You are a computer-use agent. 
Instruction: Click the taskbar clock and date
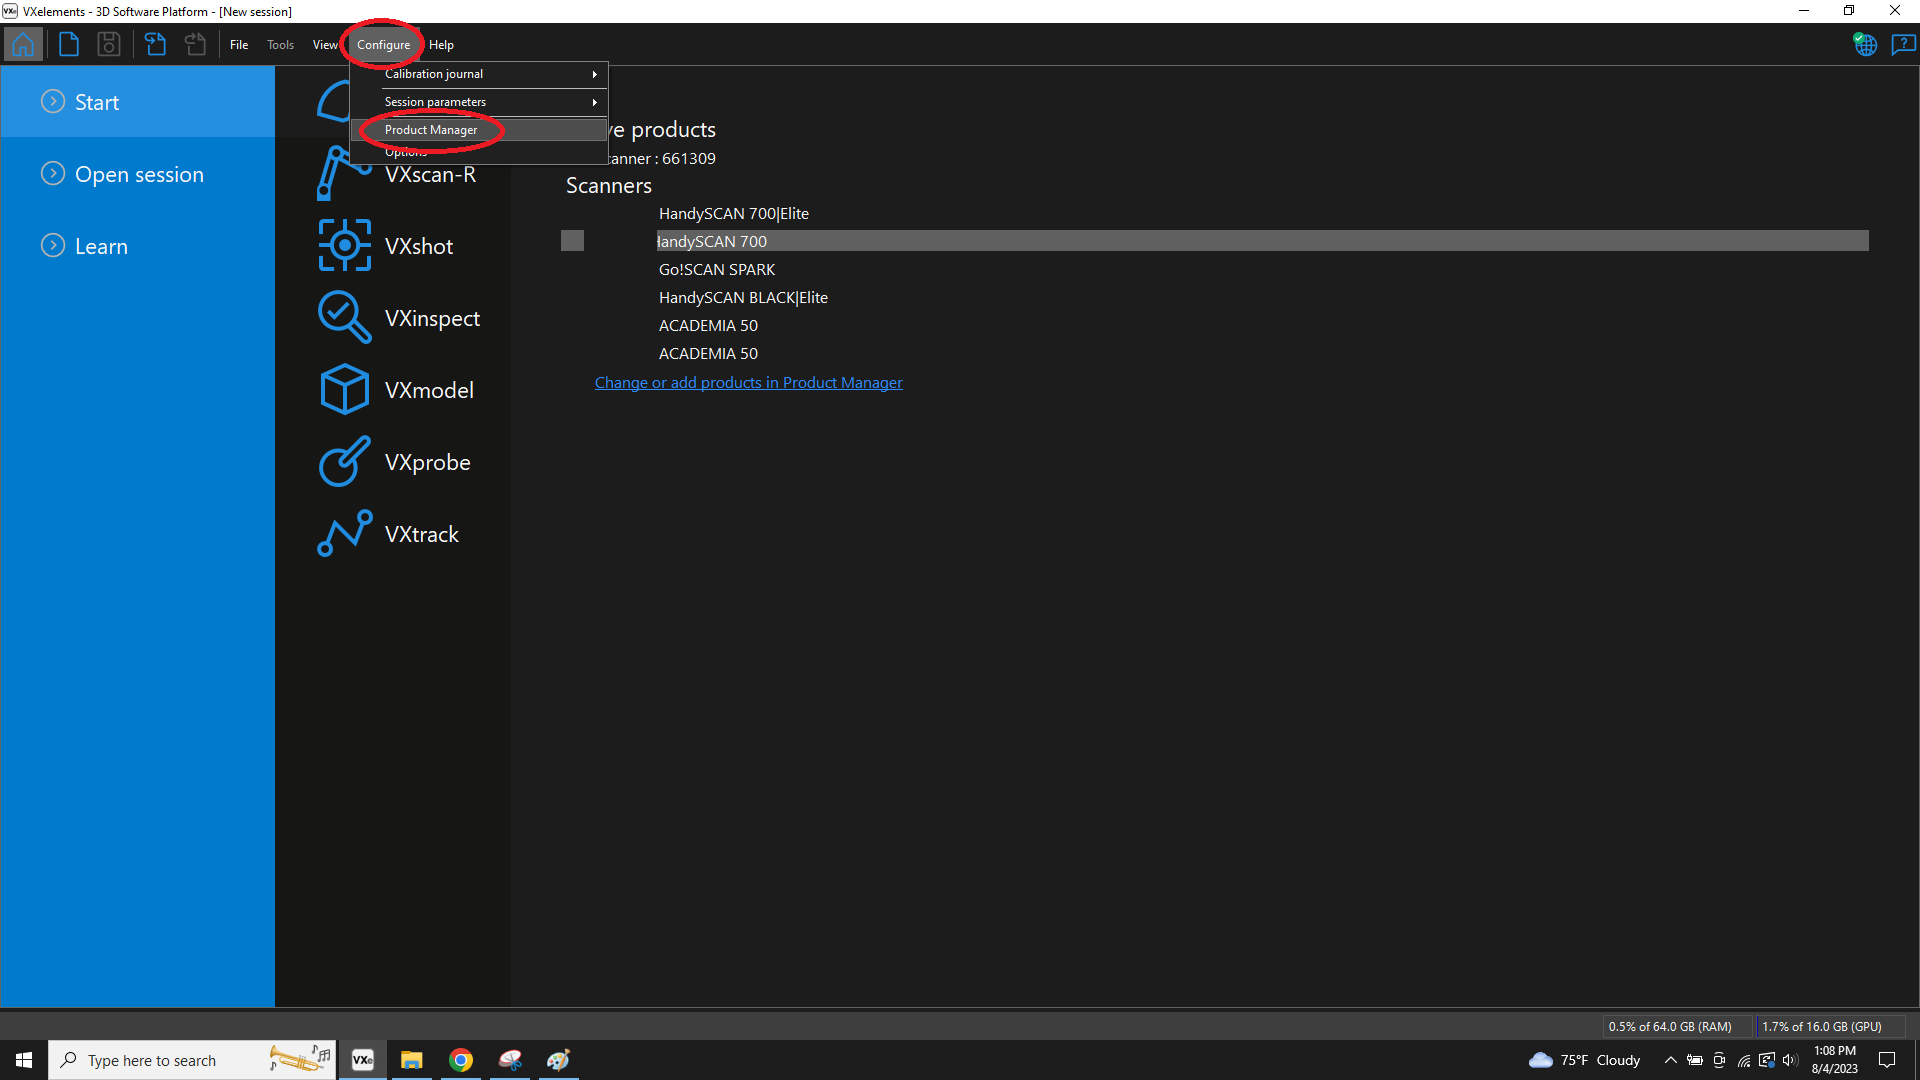coord(1835,1060)
